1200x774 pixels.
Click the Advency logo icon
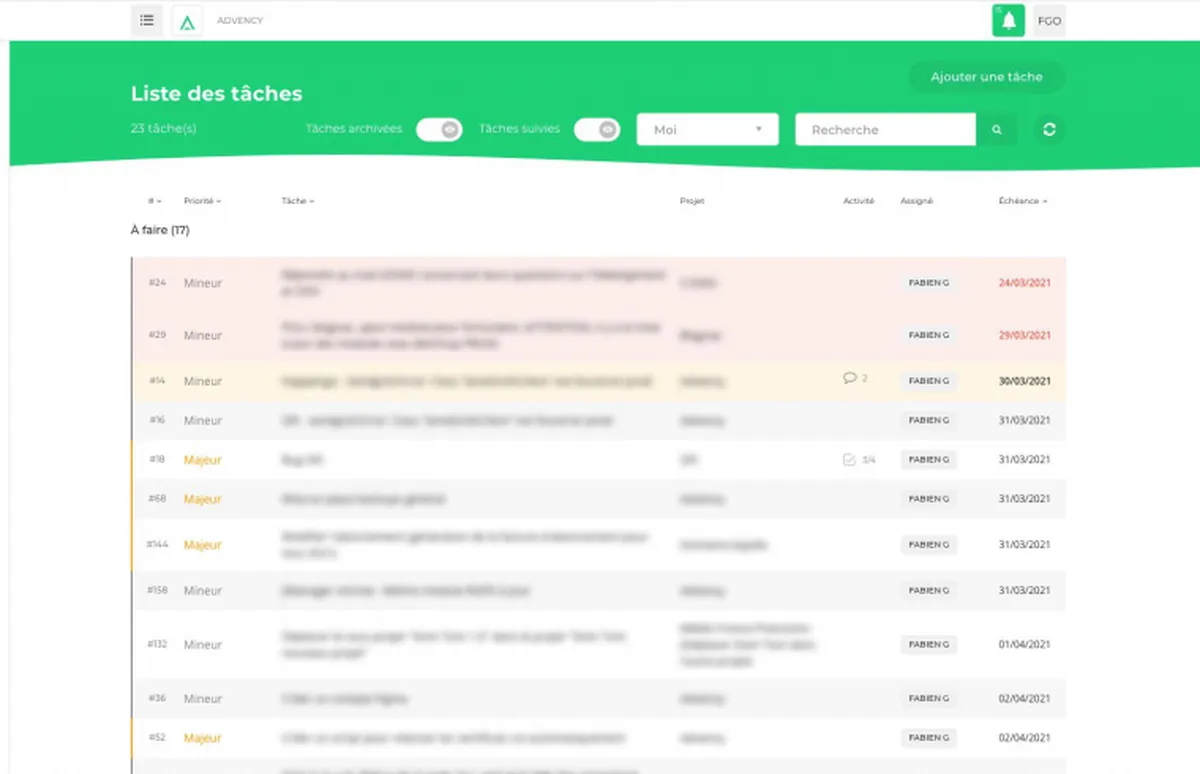(187, 21)
